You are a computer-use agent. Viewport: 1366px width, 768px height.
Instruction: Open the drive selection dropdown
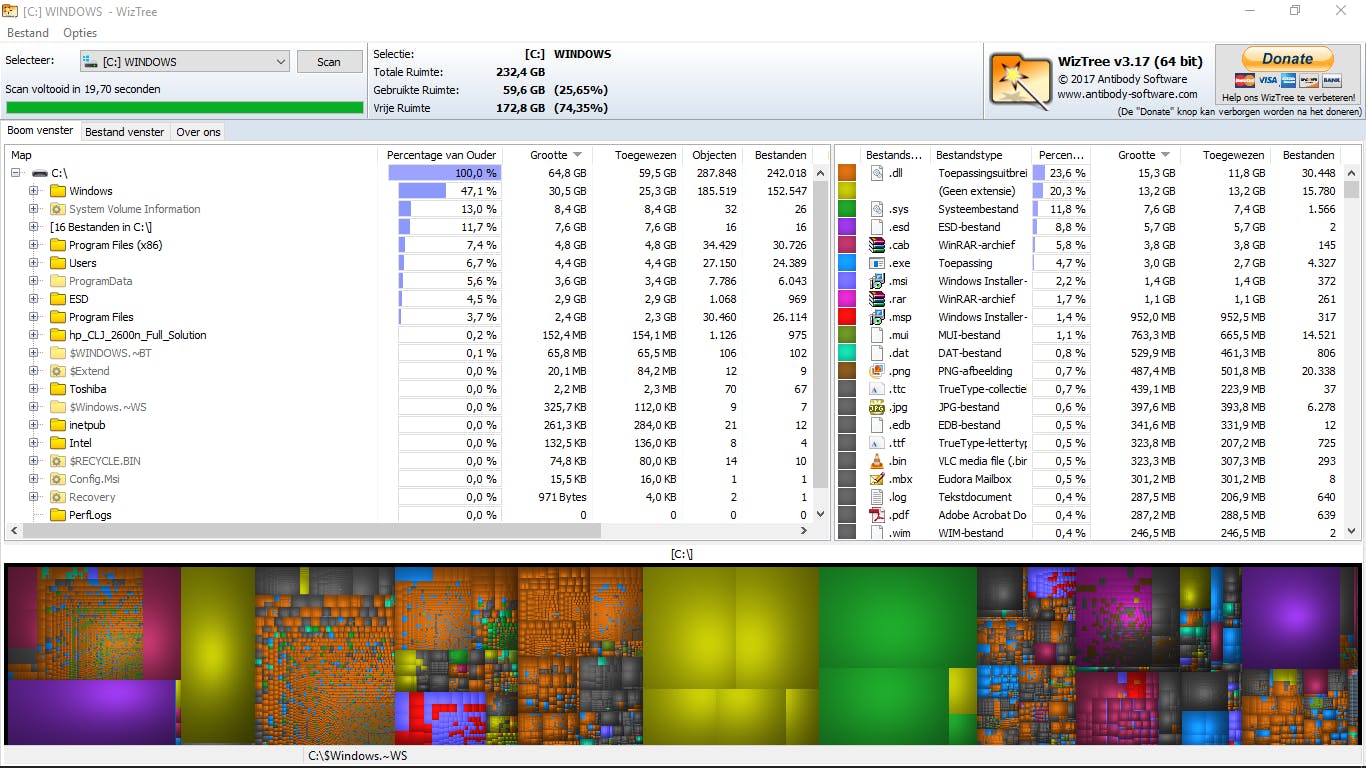pos(185,62)
